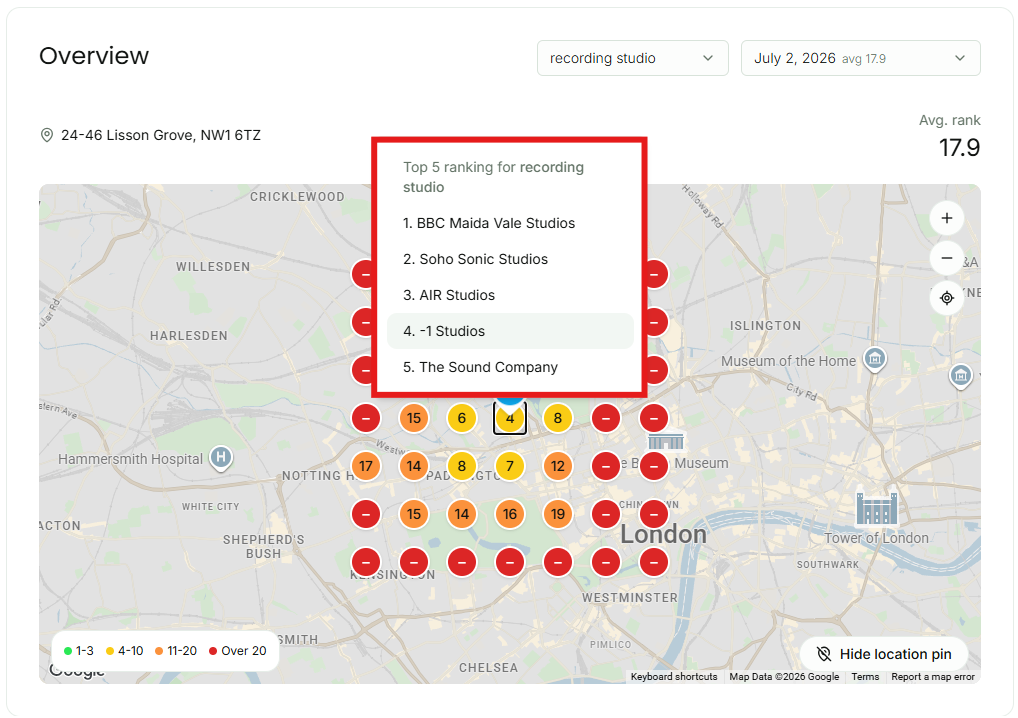This screenshot has height=718, width=1018.
Task: Select the grid point ranked 4
Action: point(510,418)
